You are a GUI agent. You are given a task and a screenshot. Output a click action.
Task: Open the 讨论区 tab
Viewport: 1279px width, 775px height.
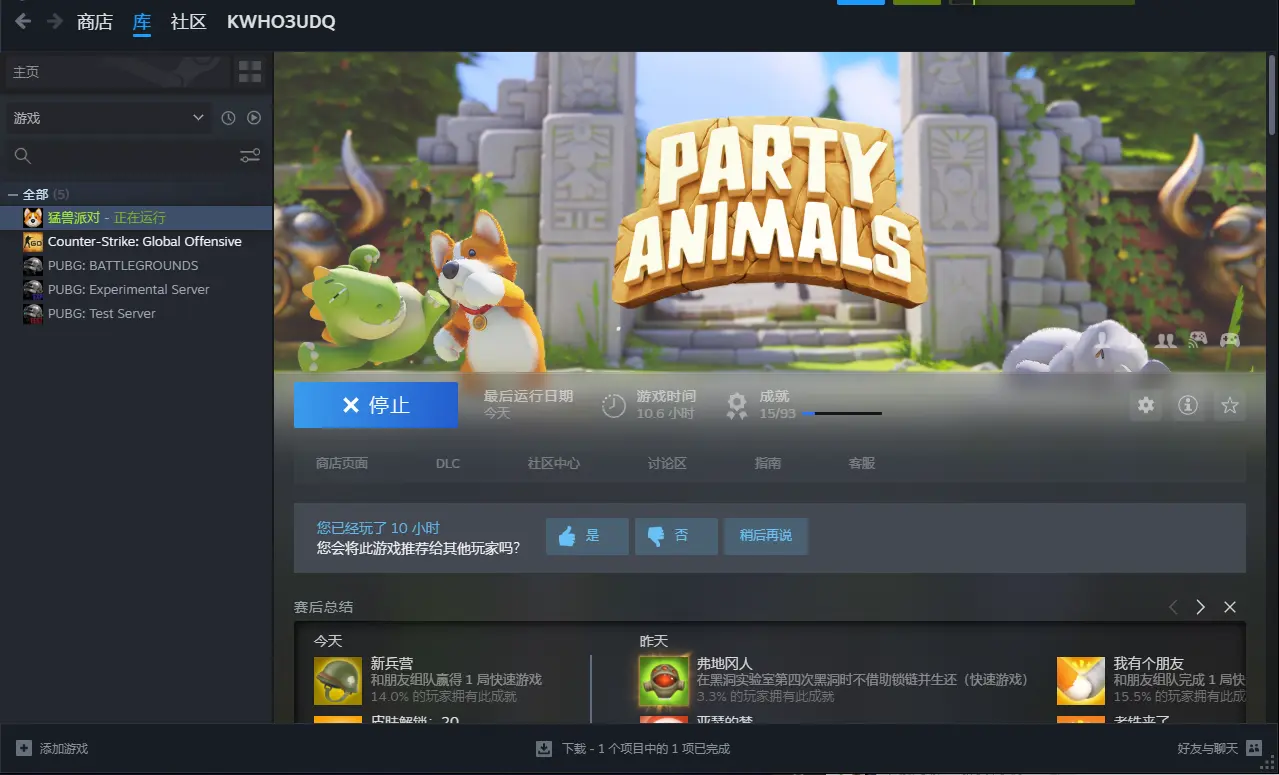(667, 463)
